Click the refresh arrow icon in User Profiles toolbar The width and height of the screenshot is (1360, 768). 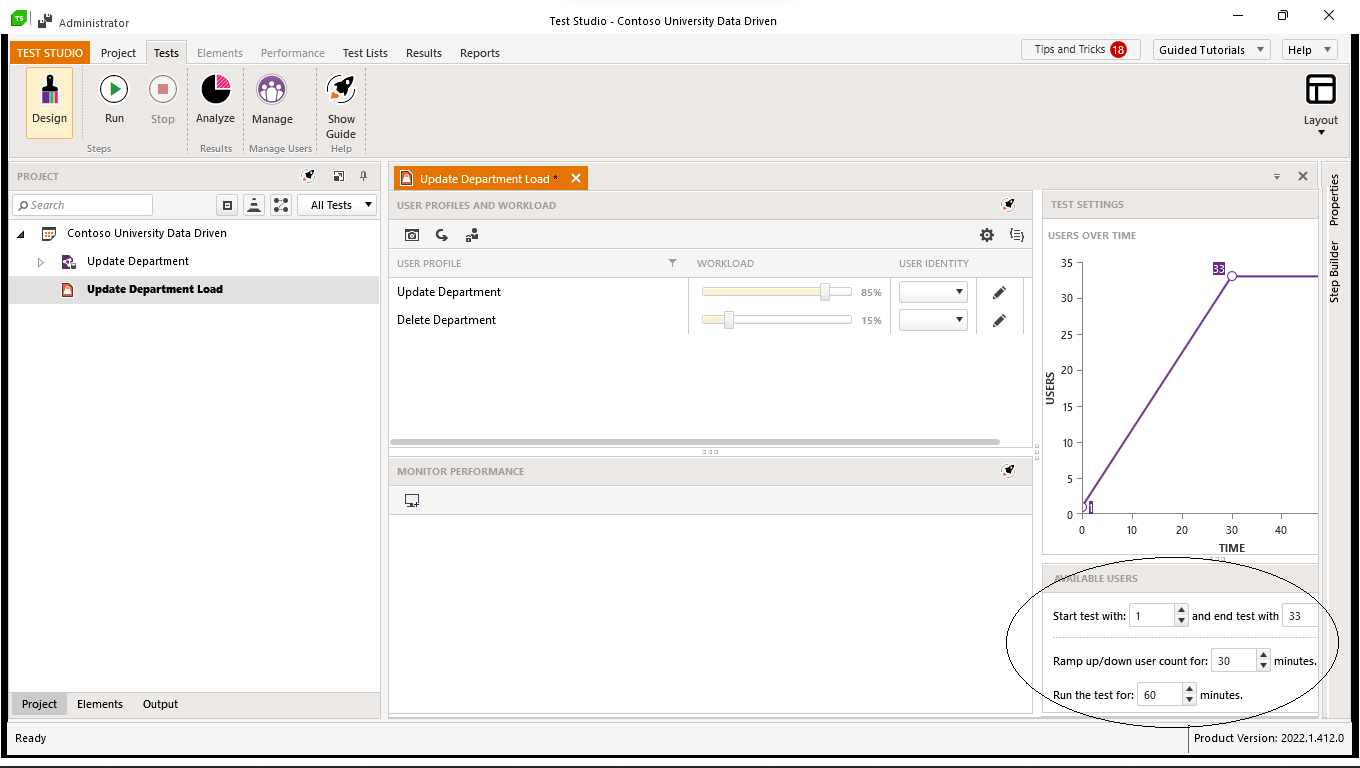(442, 235)
